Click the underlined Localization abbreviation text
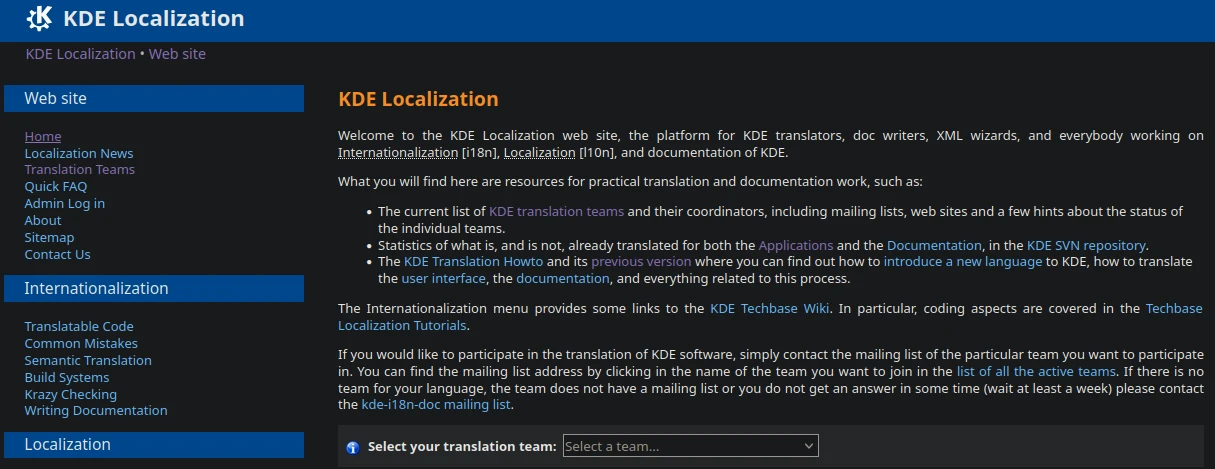The image size is (1215, 469). 540,153
